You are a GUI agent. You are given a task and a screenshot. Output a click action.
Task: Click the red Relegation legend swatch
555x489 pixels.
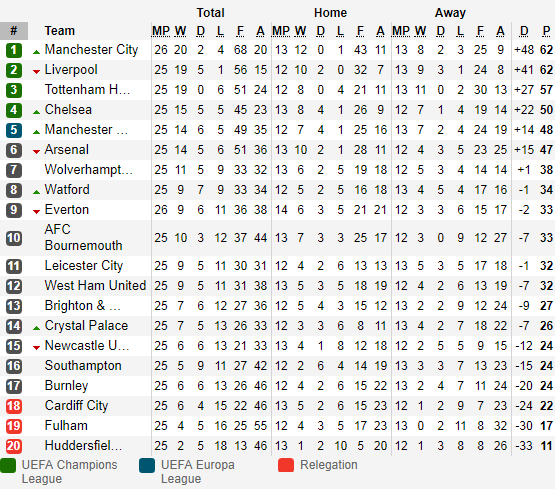[x=286, y=465]
